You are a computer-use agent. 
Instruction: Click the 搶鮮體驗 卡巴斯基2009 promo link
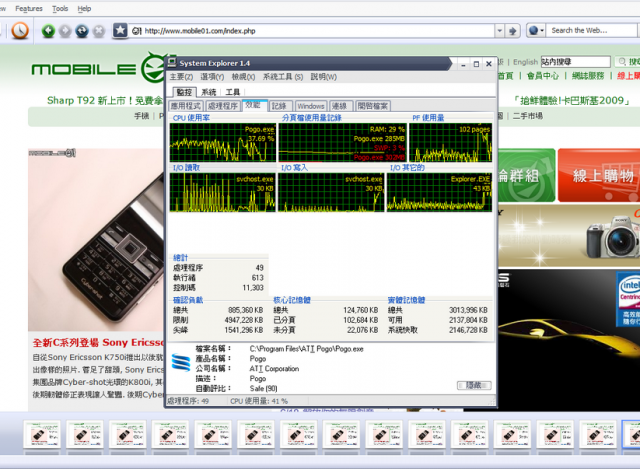(x=571, y=100)
